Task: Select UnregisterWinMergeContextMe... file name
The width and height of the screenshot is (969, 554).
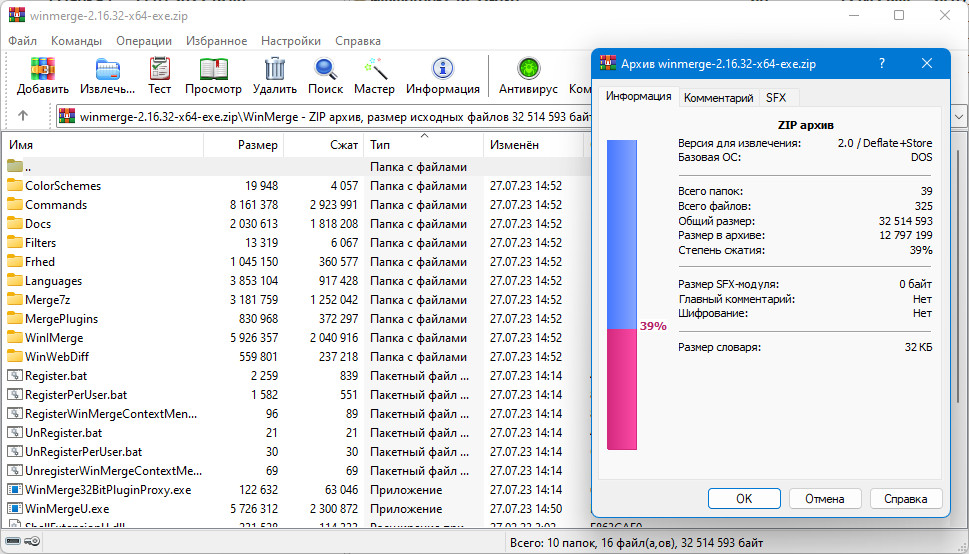Action: click(113, 471)
